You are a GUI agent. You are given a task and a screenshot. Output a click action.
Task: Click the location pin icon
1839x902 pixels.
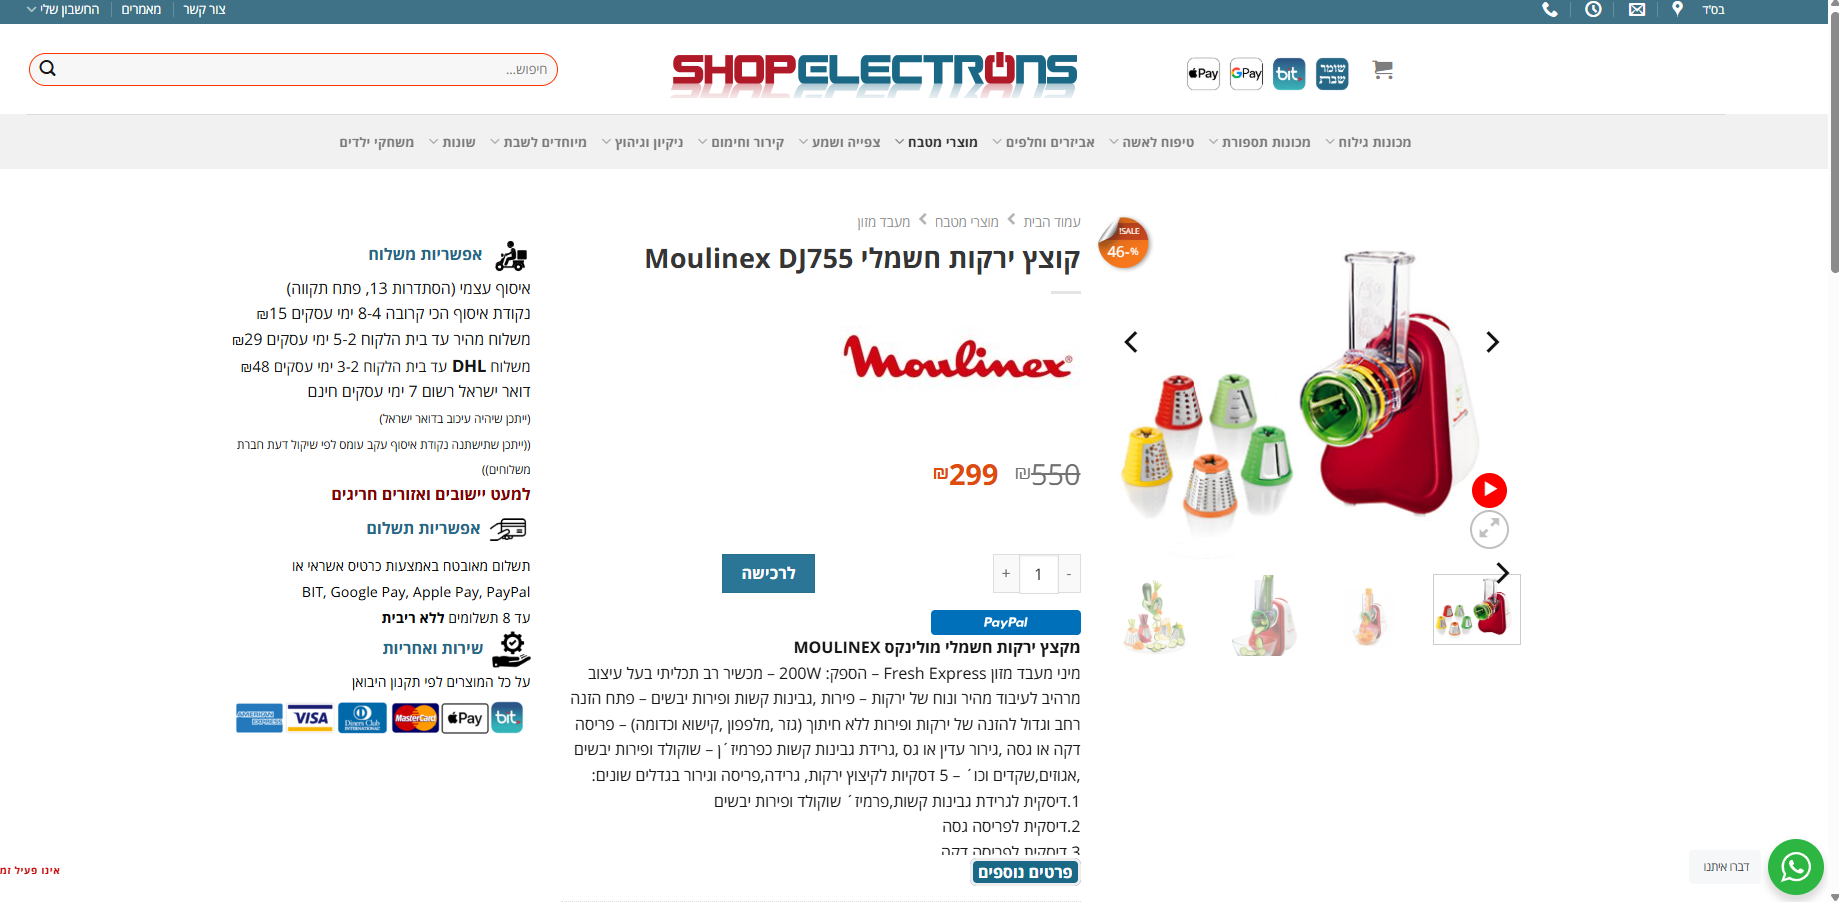pos(1678,9)
